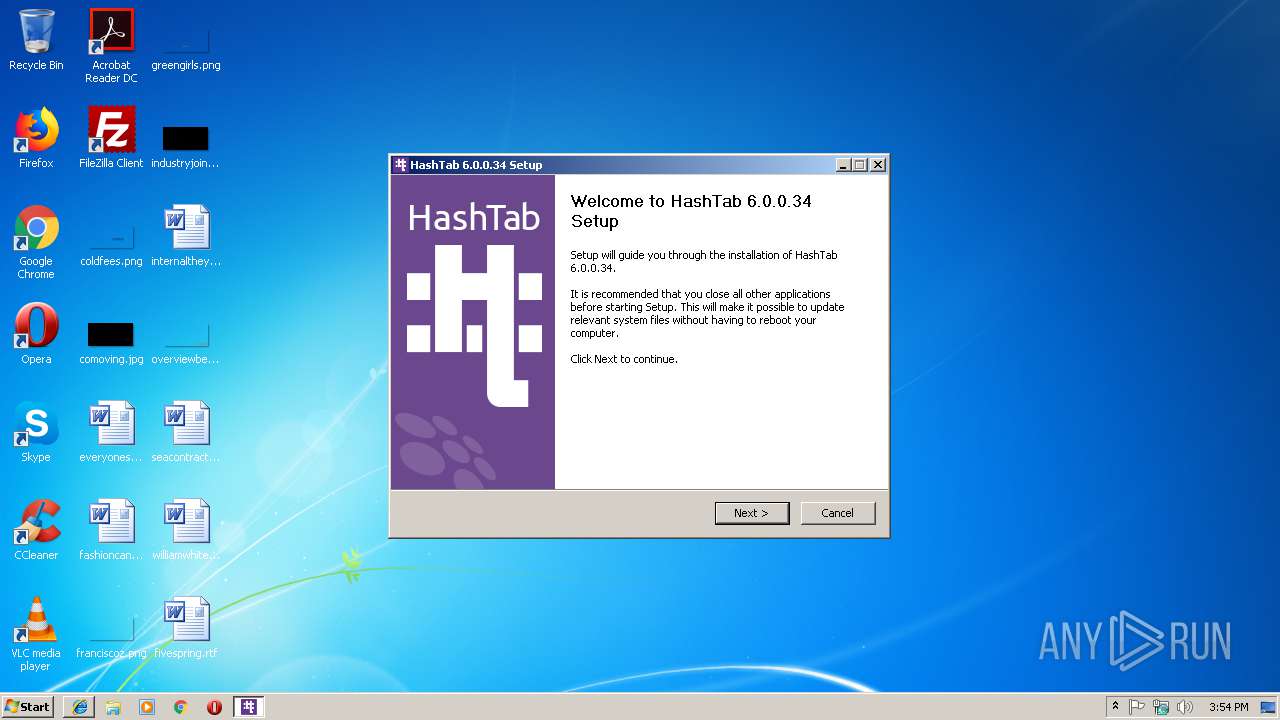The width and height of the screenshot is (1280, 720).
Task: Open williamwhite Word document
Action: click(186, 530)
